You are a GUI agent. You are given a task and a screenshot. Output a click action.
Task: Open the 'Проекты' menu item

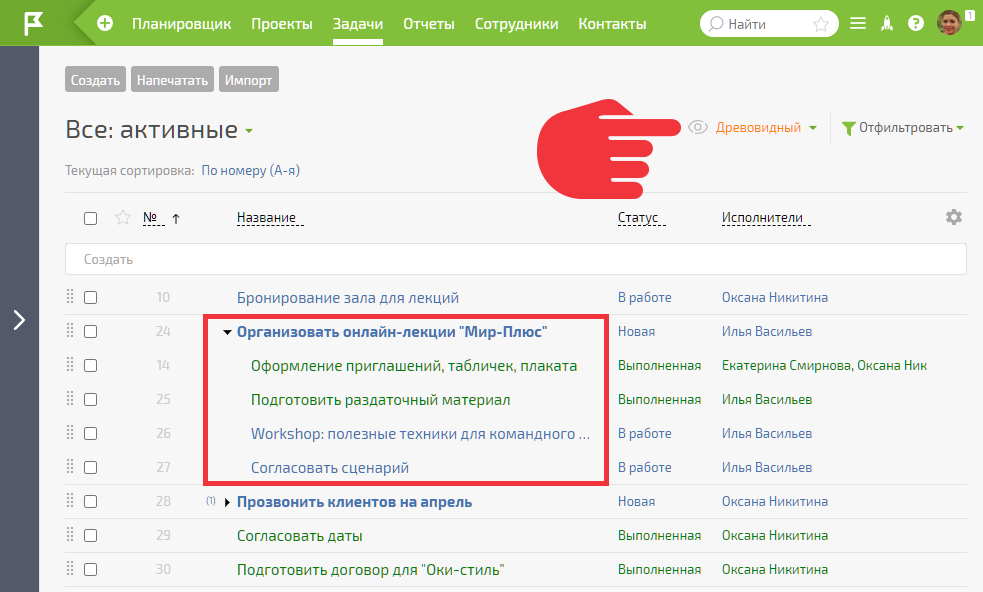click(x=282, y=24)
